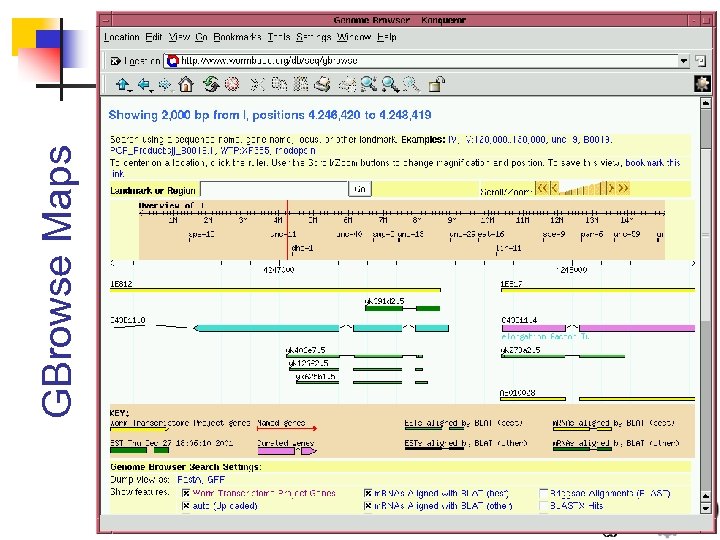Click the site favicon in URL field

pyautogui.click(x=172, y=61)
